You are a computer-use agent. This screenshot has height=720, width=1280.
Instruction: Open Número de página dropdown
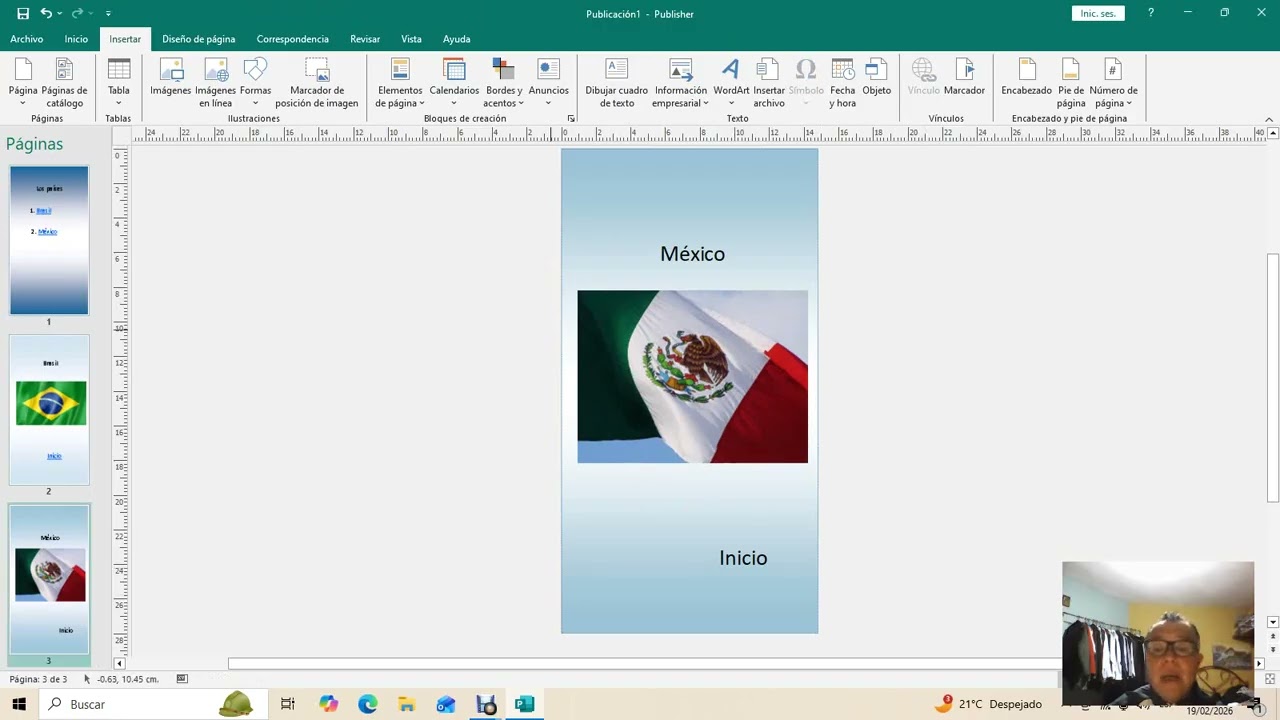(1113, 82)
